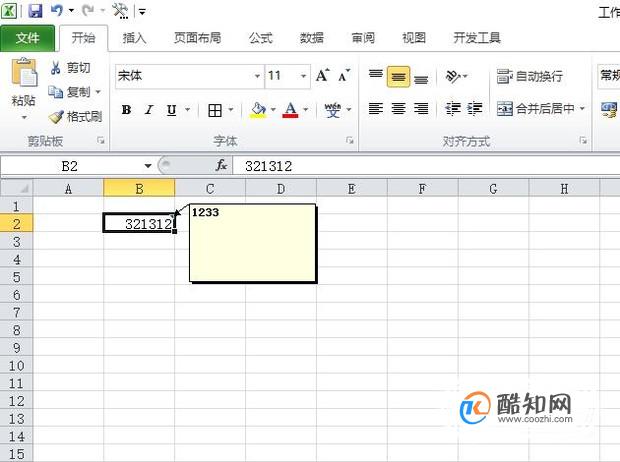Toggle Underline formatting
Image resolution: width=620 pixels, height=462 pixels.
point(171,110)
